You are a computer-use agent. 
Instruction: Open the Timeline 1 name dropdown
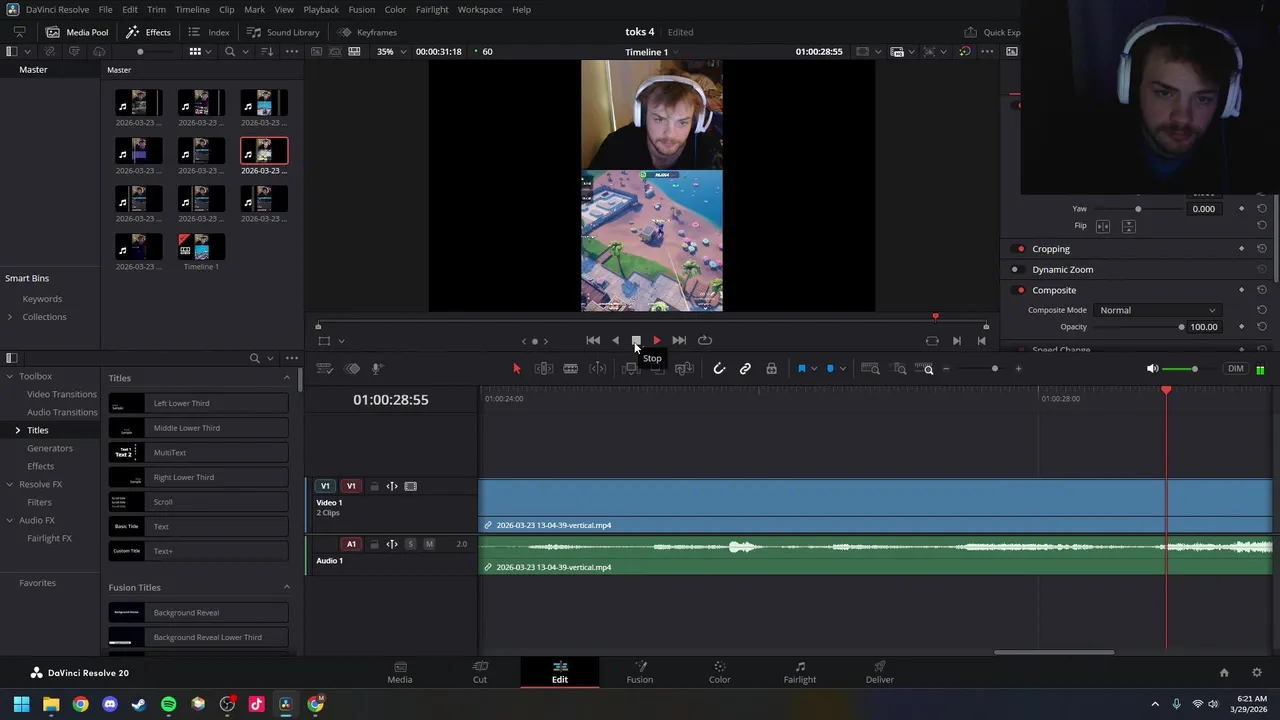tap(652, 52)
